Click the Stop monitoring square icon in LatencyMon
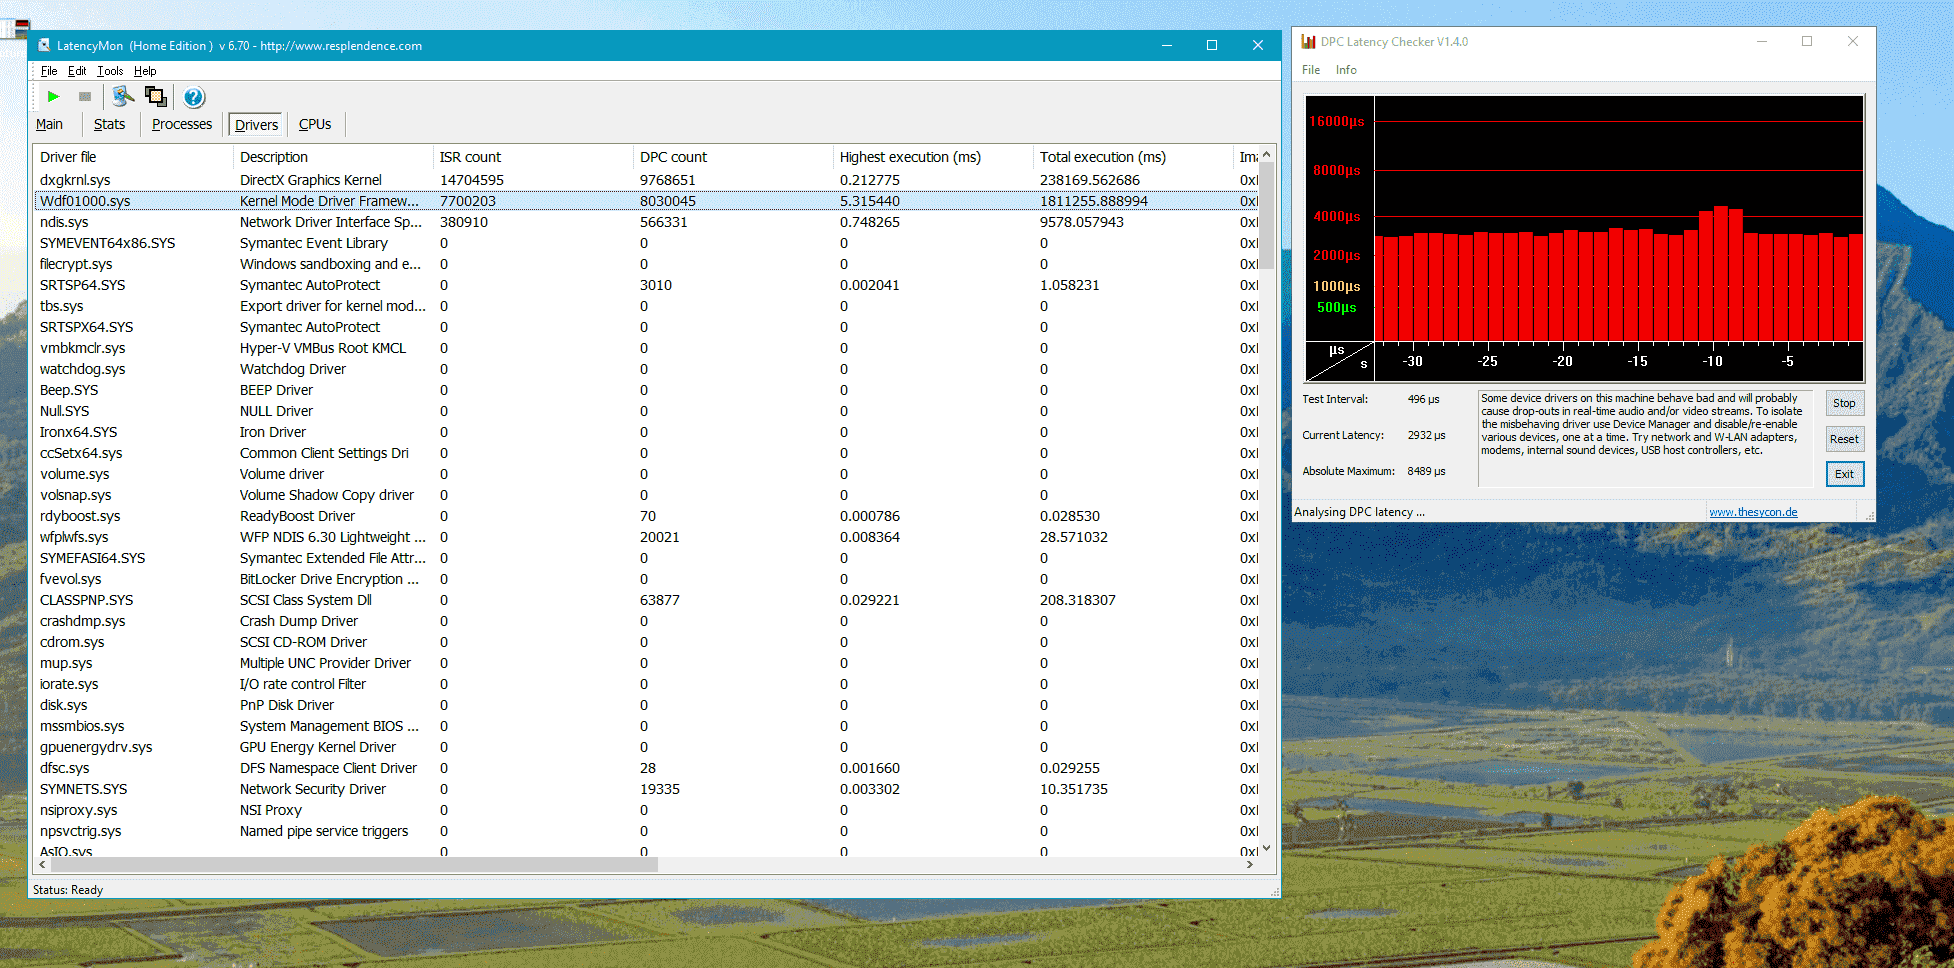Screen dimensions: 1954x968 tap(85, 97)
